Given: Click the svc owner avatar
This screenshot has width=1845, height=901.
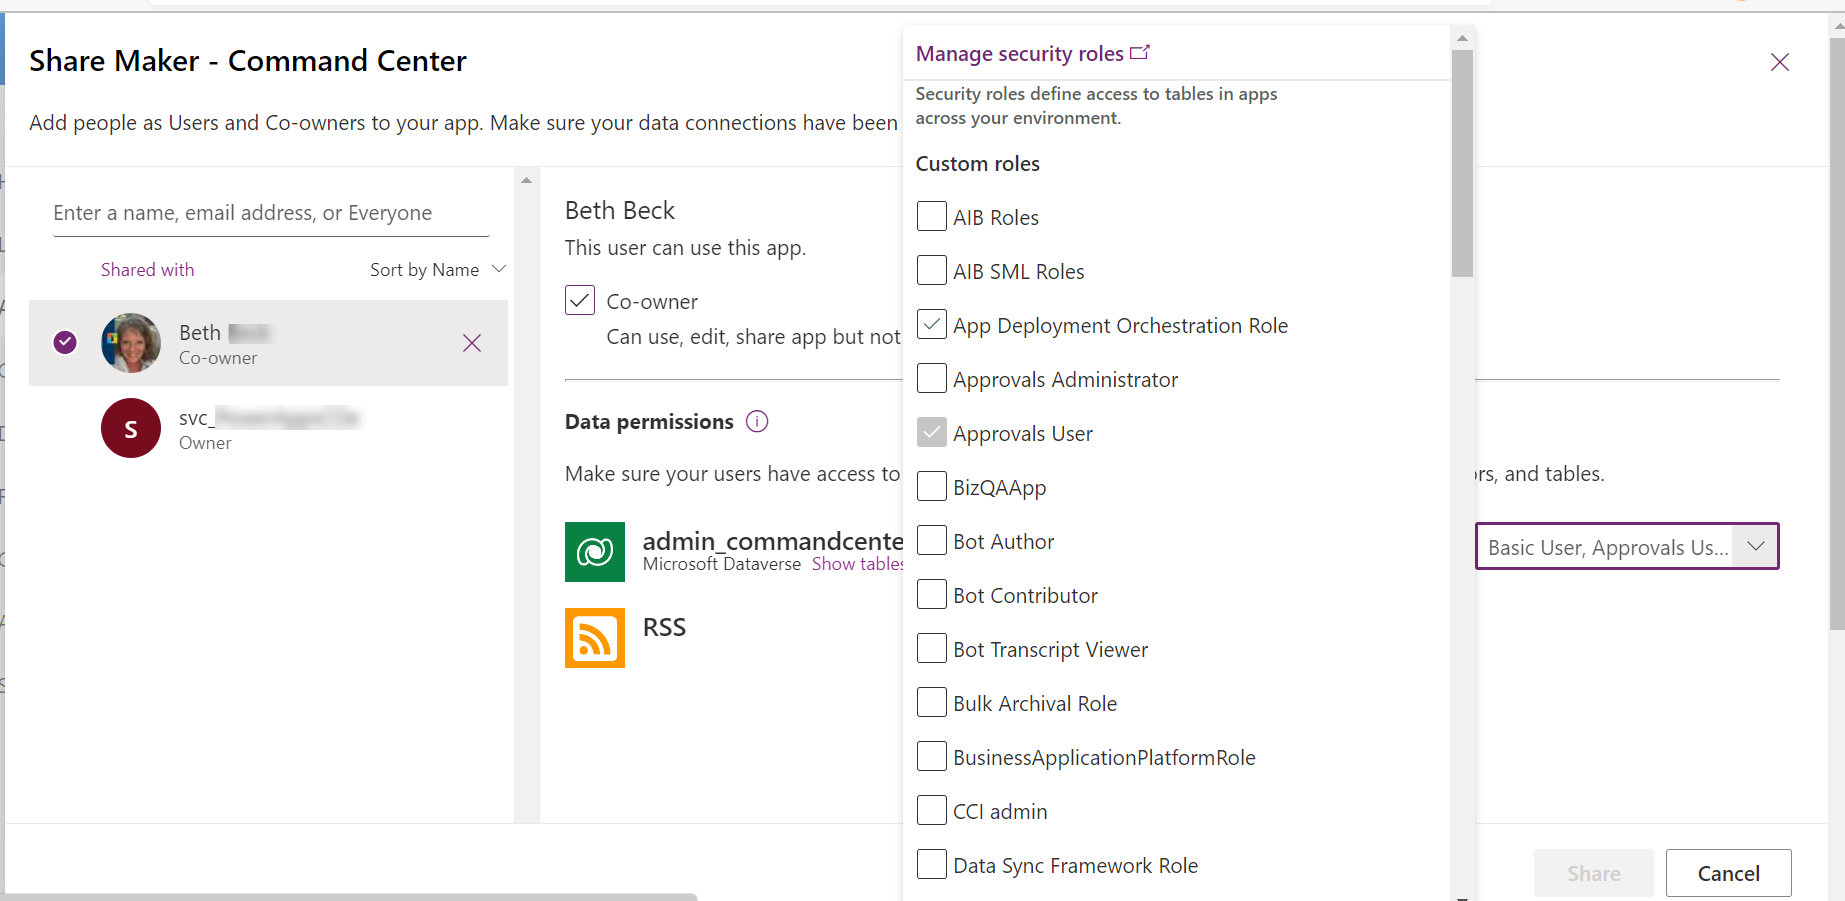Looking at the screenshot, I should 130,428.
